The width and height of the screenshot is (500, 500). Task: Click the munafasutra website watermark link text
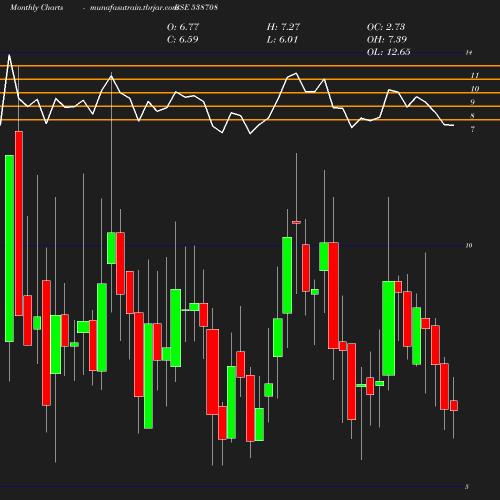pyautogui.click(x=133, y=8)
